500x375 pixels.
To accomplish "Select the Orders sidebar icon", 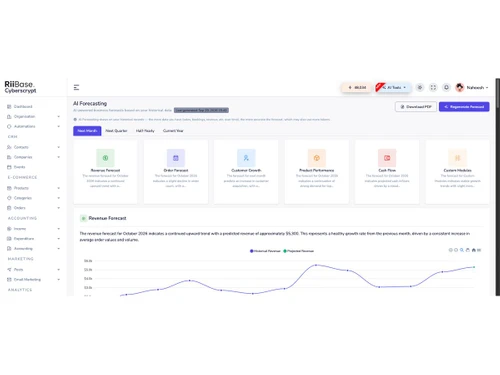I will tap(9, 208).
